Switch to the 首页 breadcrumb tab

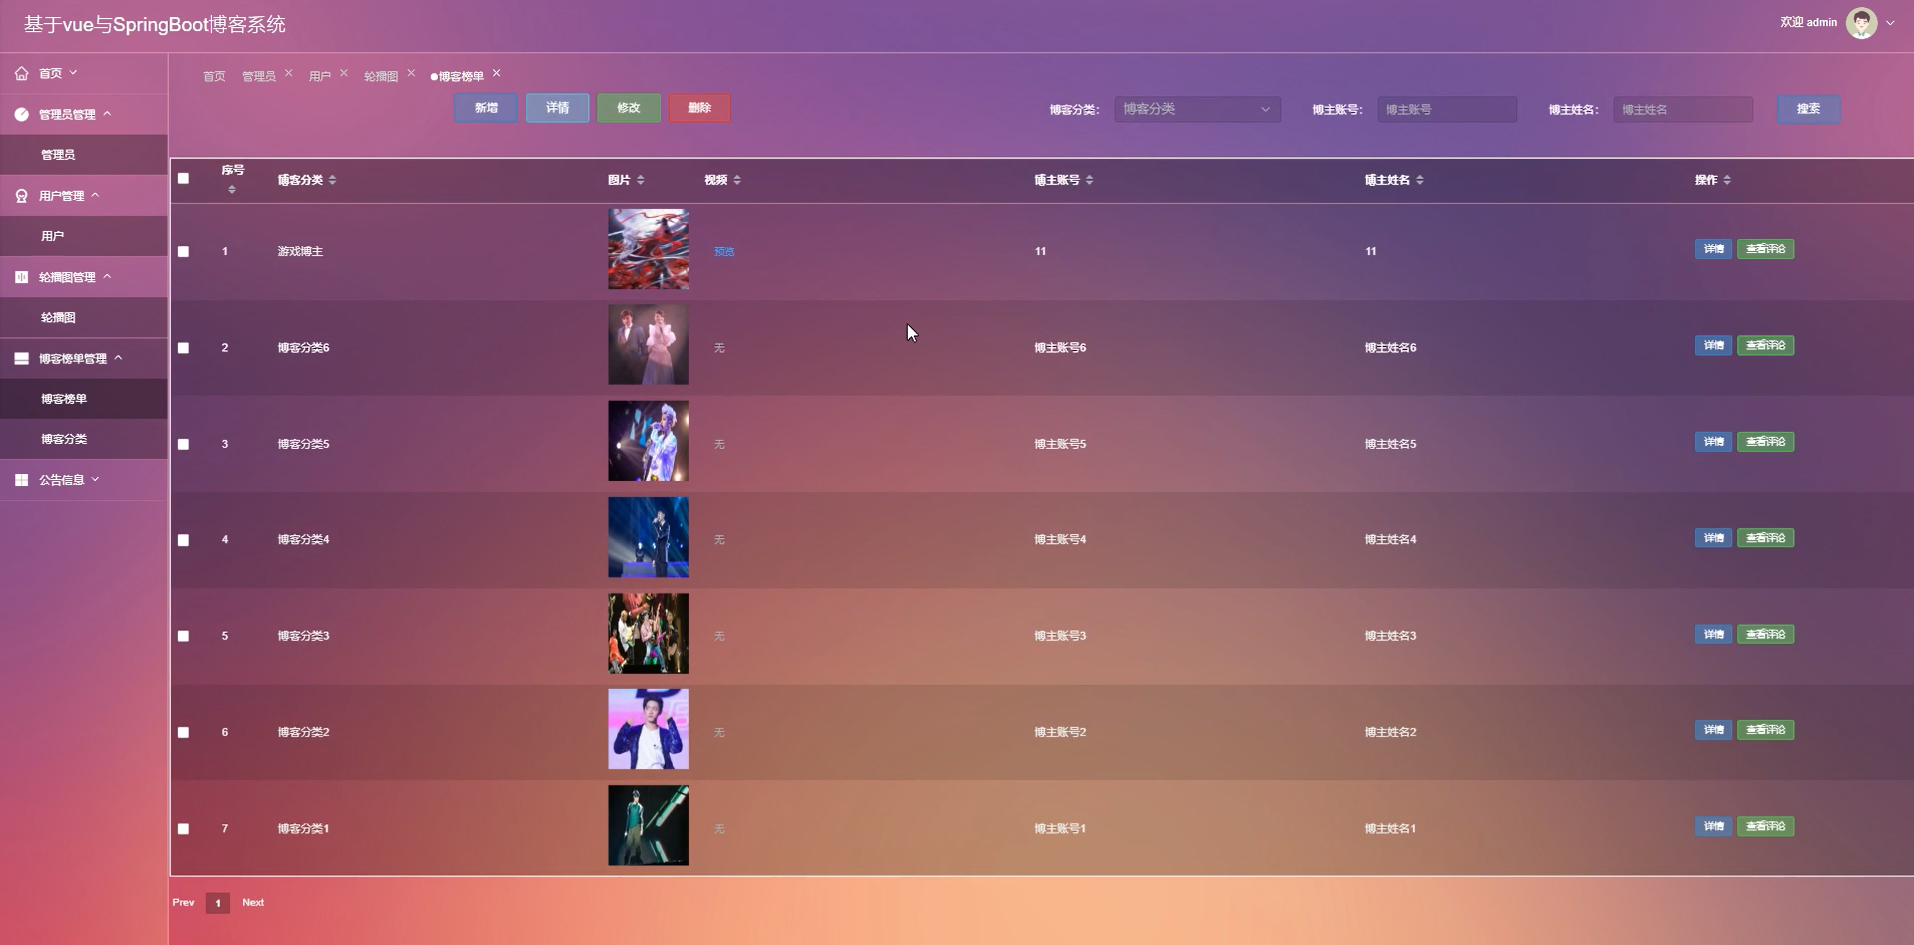tap(214, 76)
